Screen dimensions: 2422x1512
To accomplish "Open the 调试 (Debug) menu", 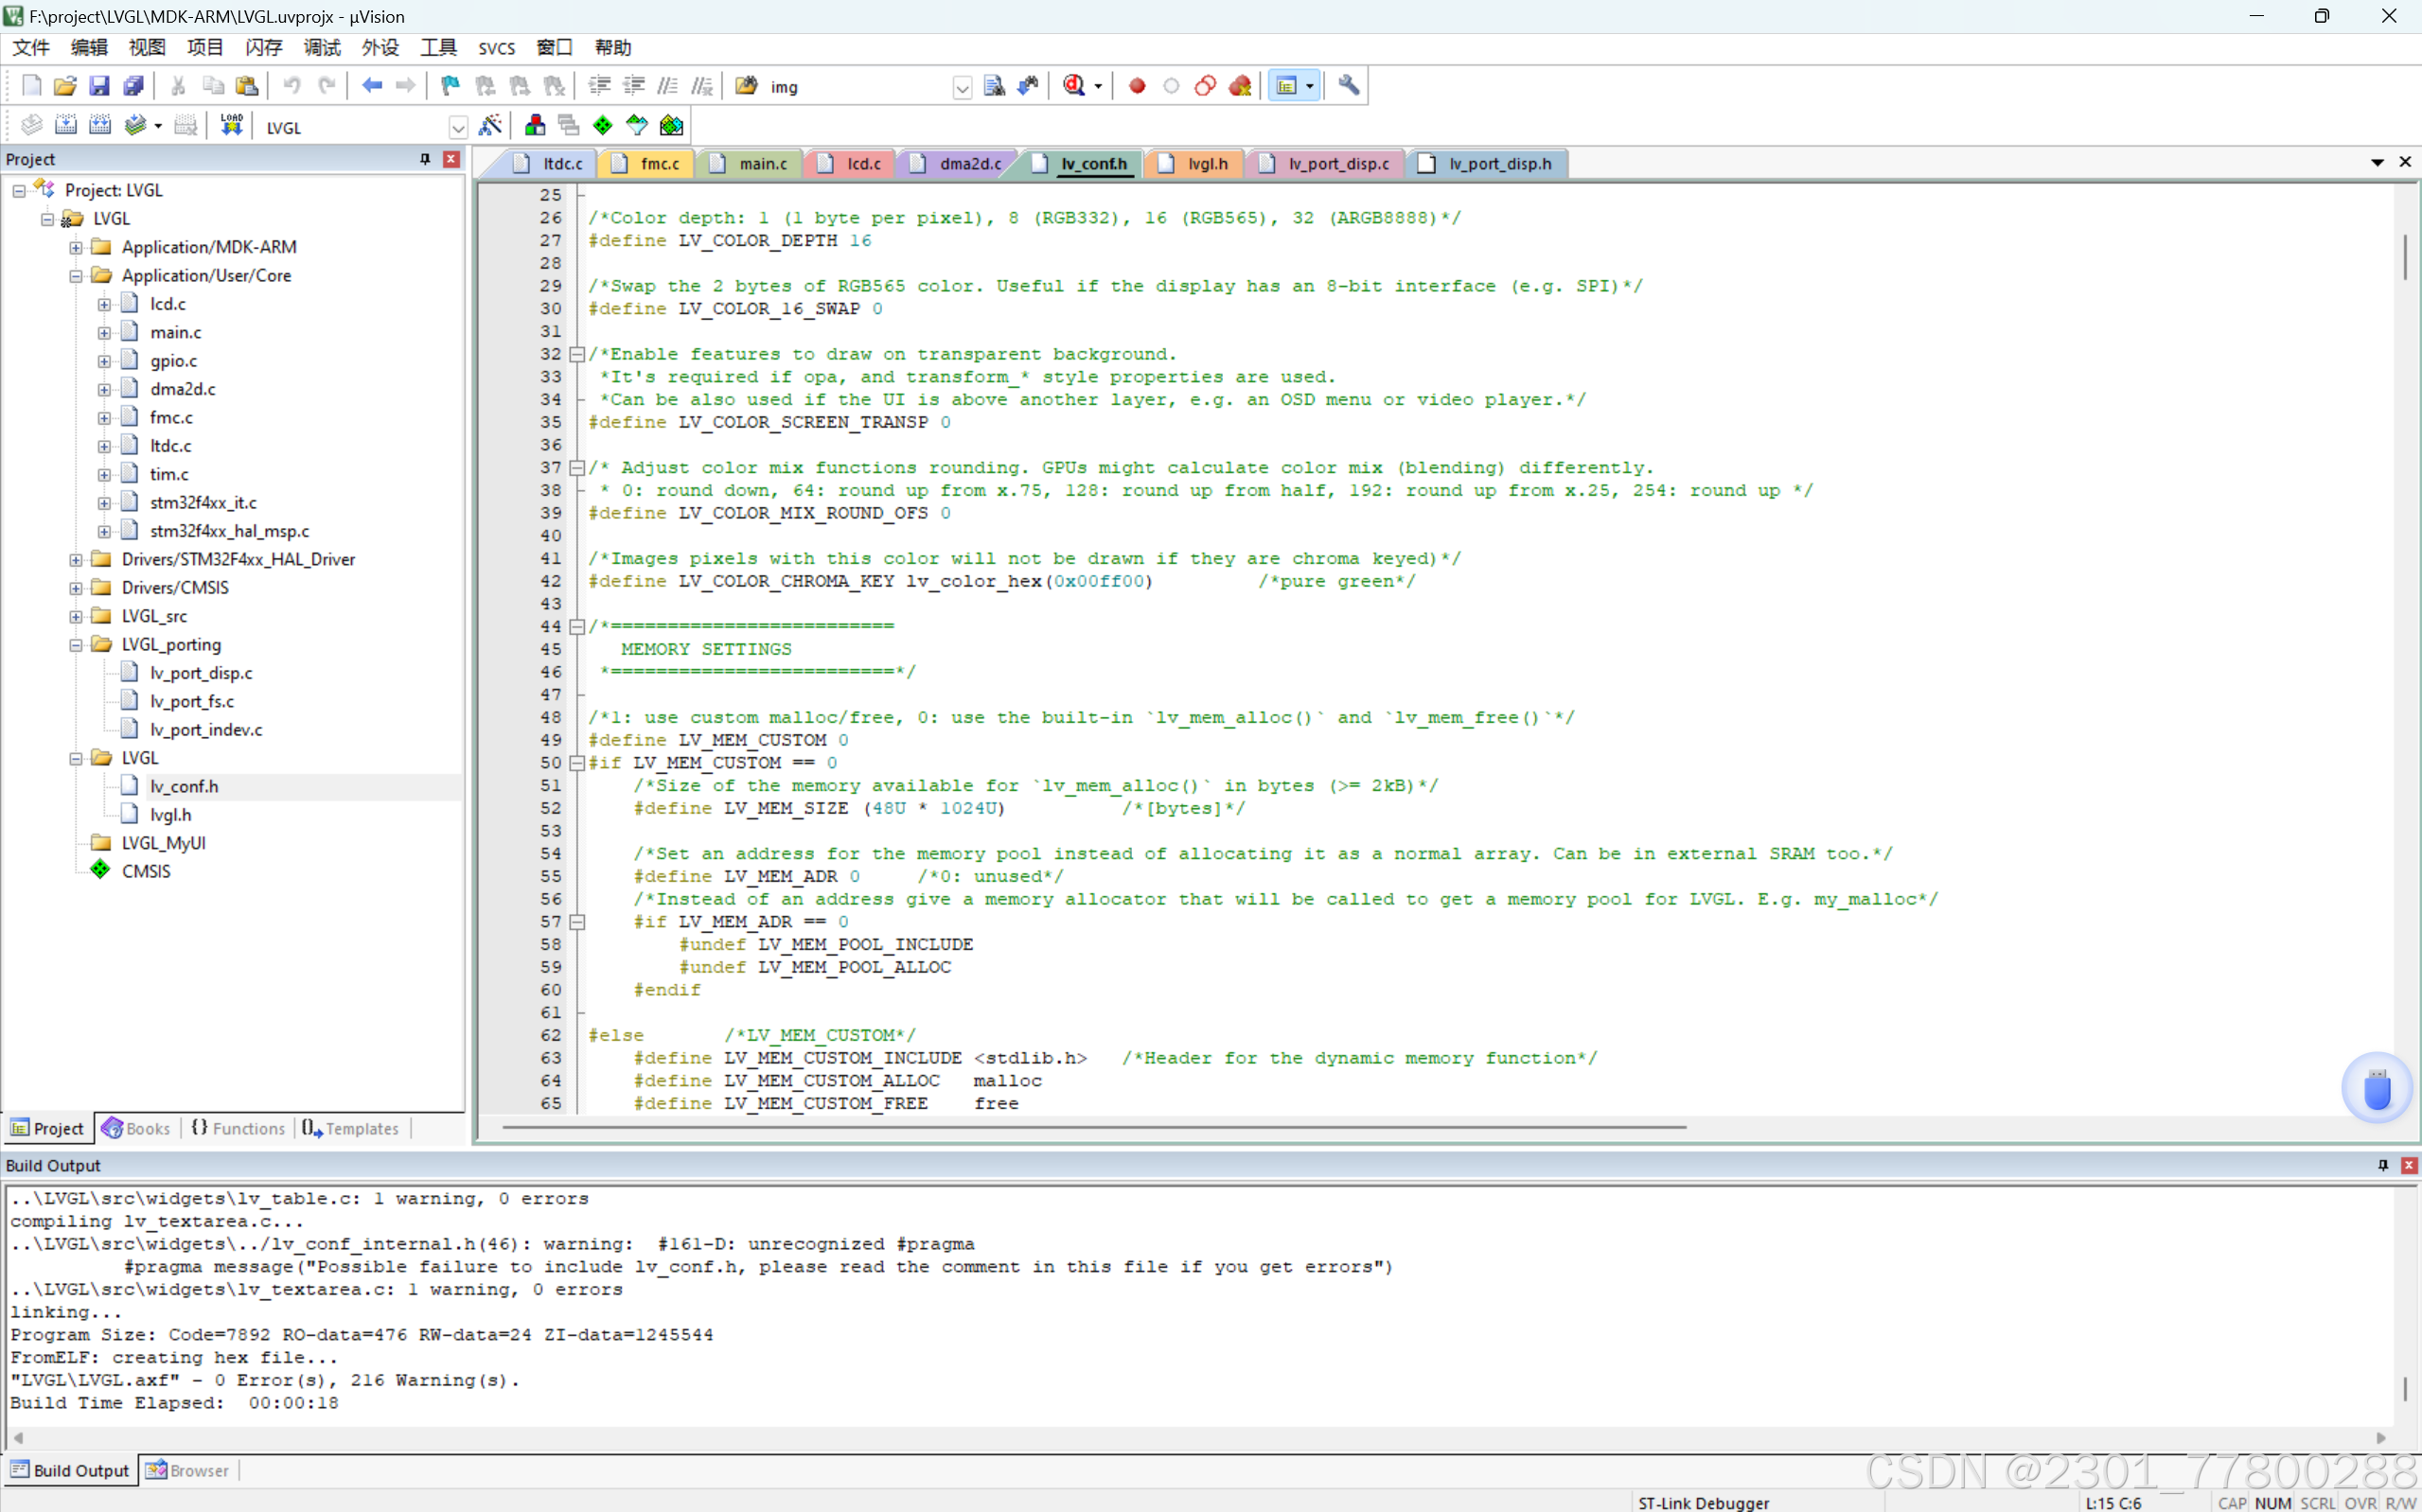I will (322, 48).
